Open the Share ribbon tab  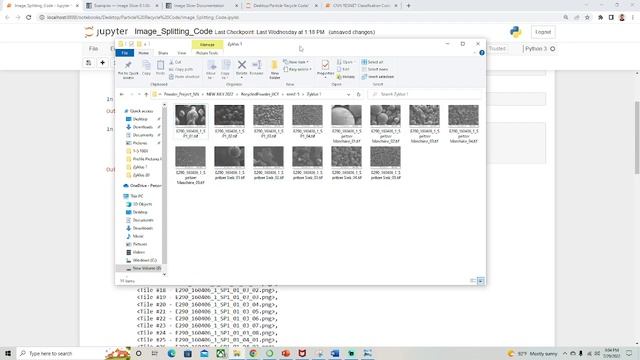pos(163,53)
